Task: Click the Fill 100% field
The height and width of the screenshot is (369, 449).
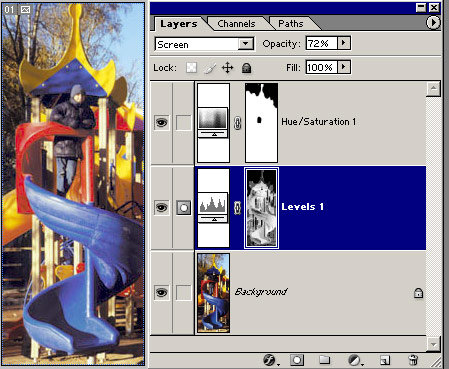Action: 322,67
